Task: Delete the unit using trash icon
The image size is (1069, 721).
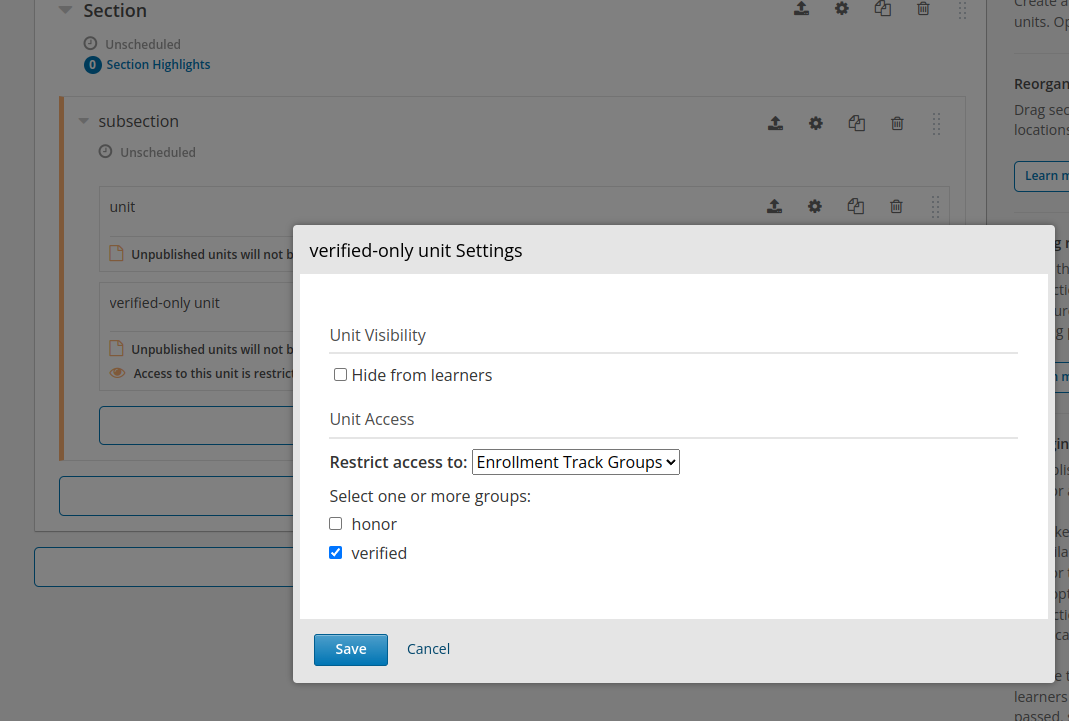Action: pos(896,206)
